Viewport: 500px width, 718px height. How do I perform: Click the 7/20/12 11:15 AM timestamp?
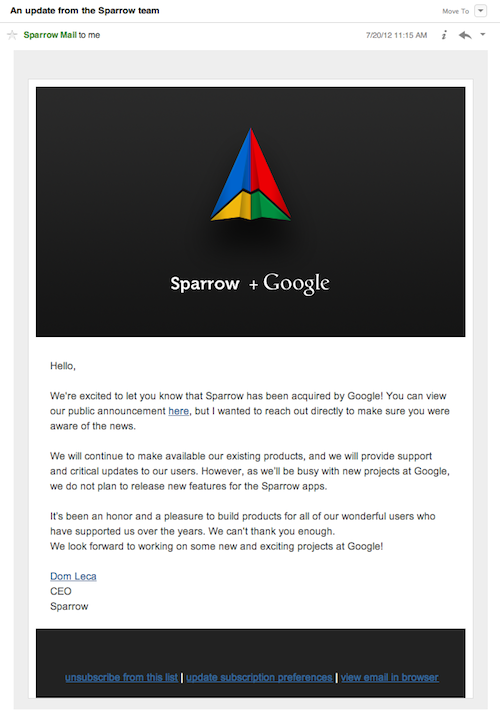pos(397,35)
